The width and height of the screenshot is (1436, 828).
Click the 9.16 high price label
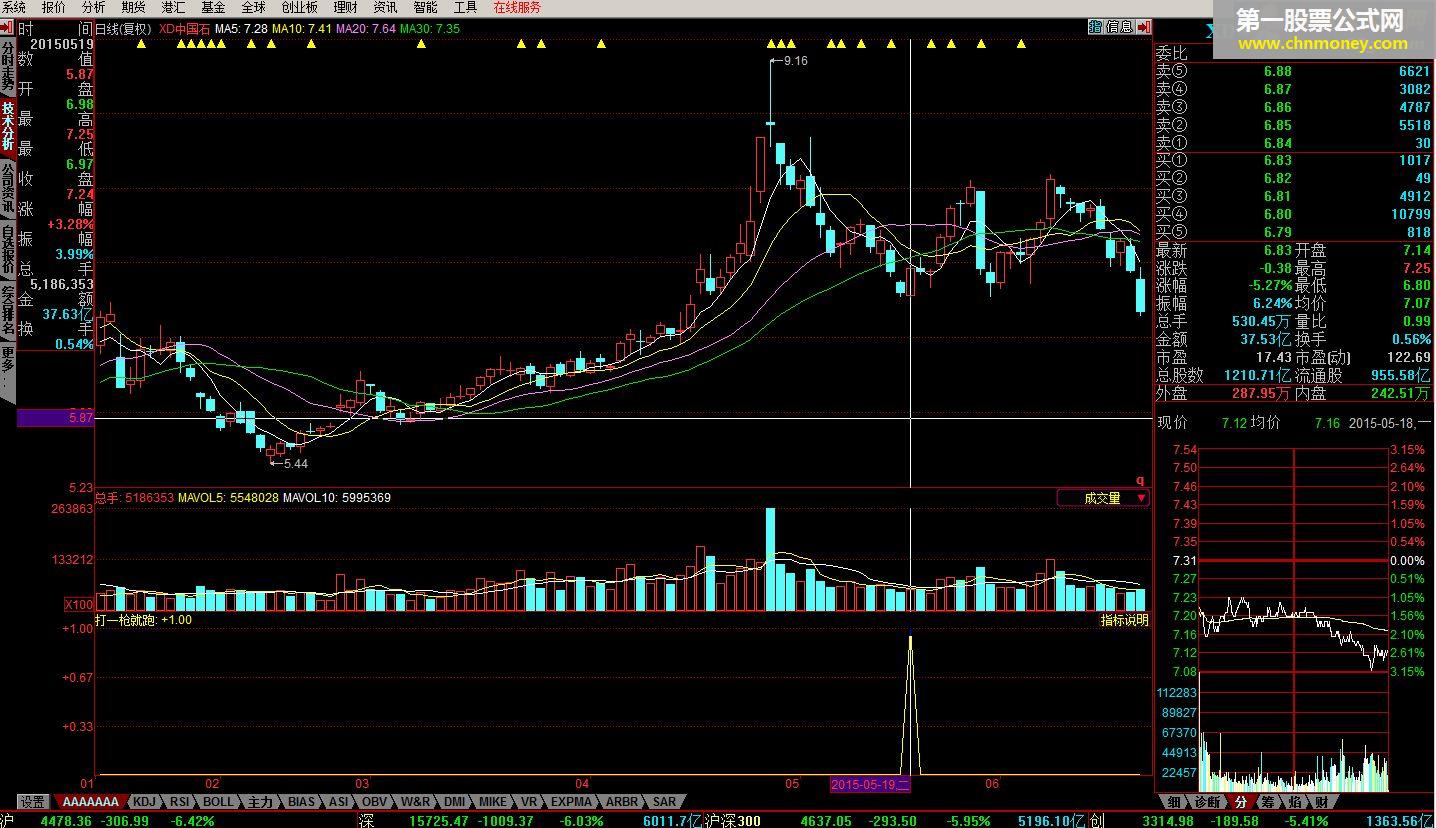[796, 61]
